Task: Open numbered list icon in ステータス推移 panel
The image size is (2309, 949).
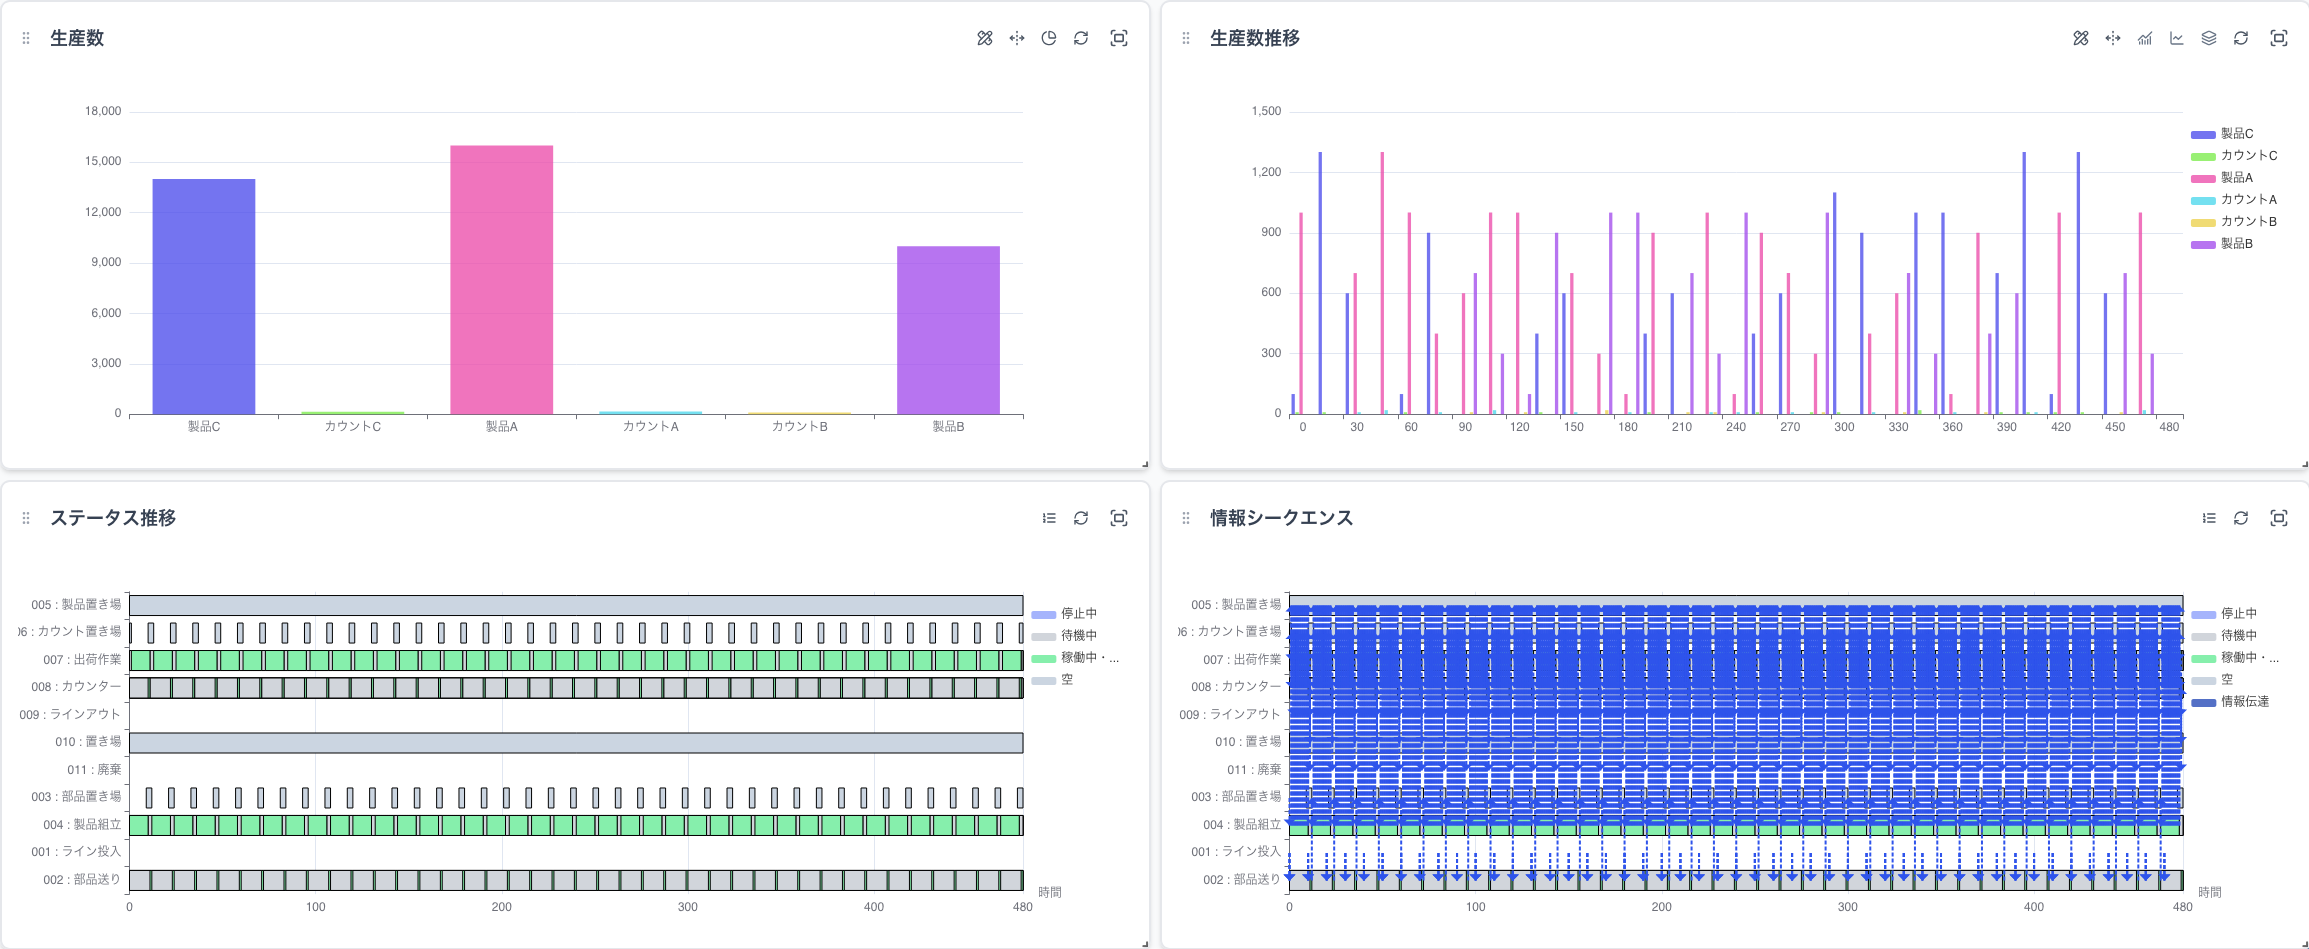Action: click(1049, 518)
